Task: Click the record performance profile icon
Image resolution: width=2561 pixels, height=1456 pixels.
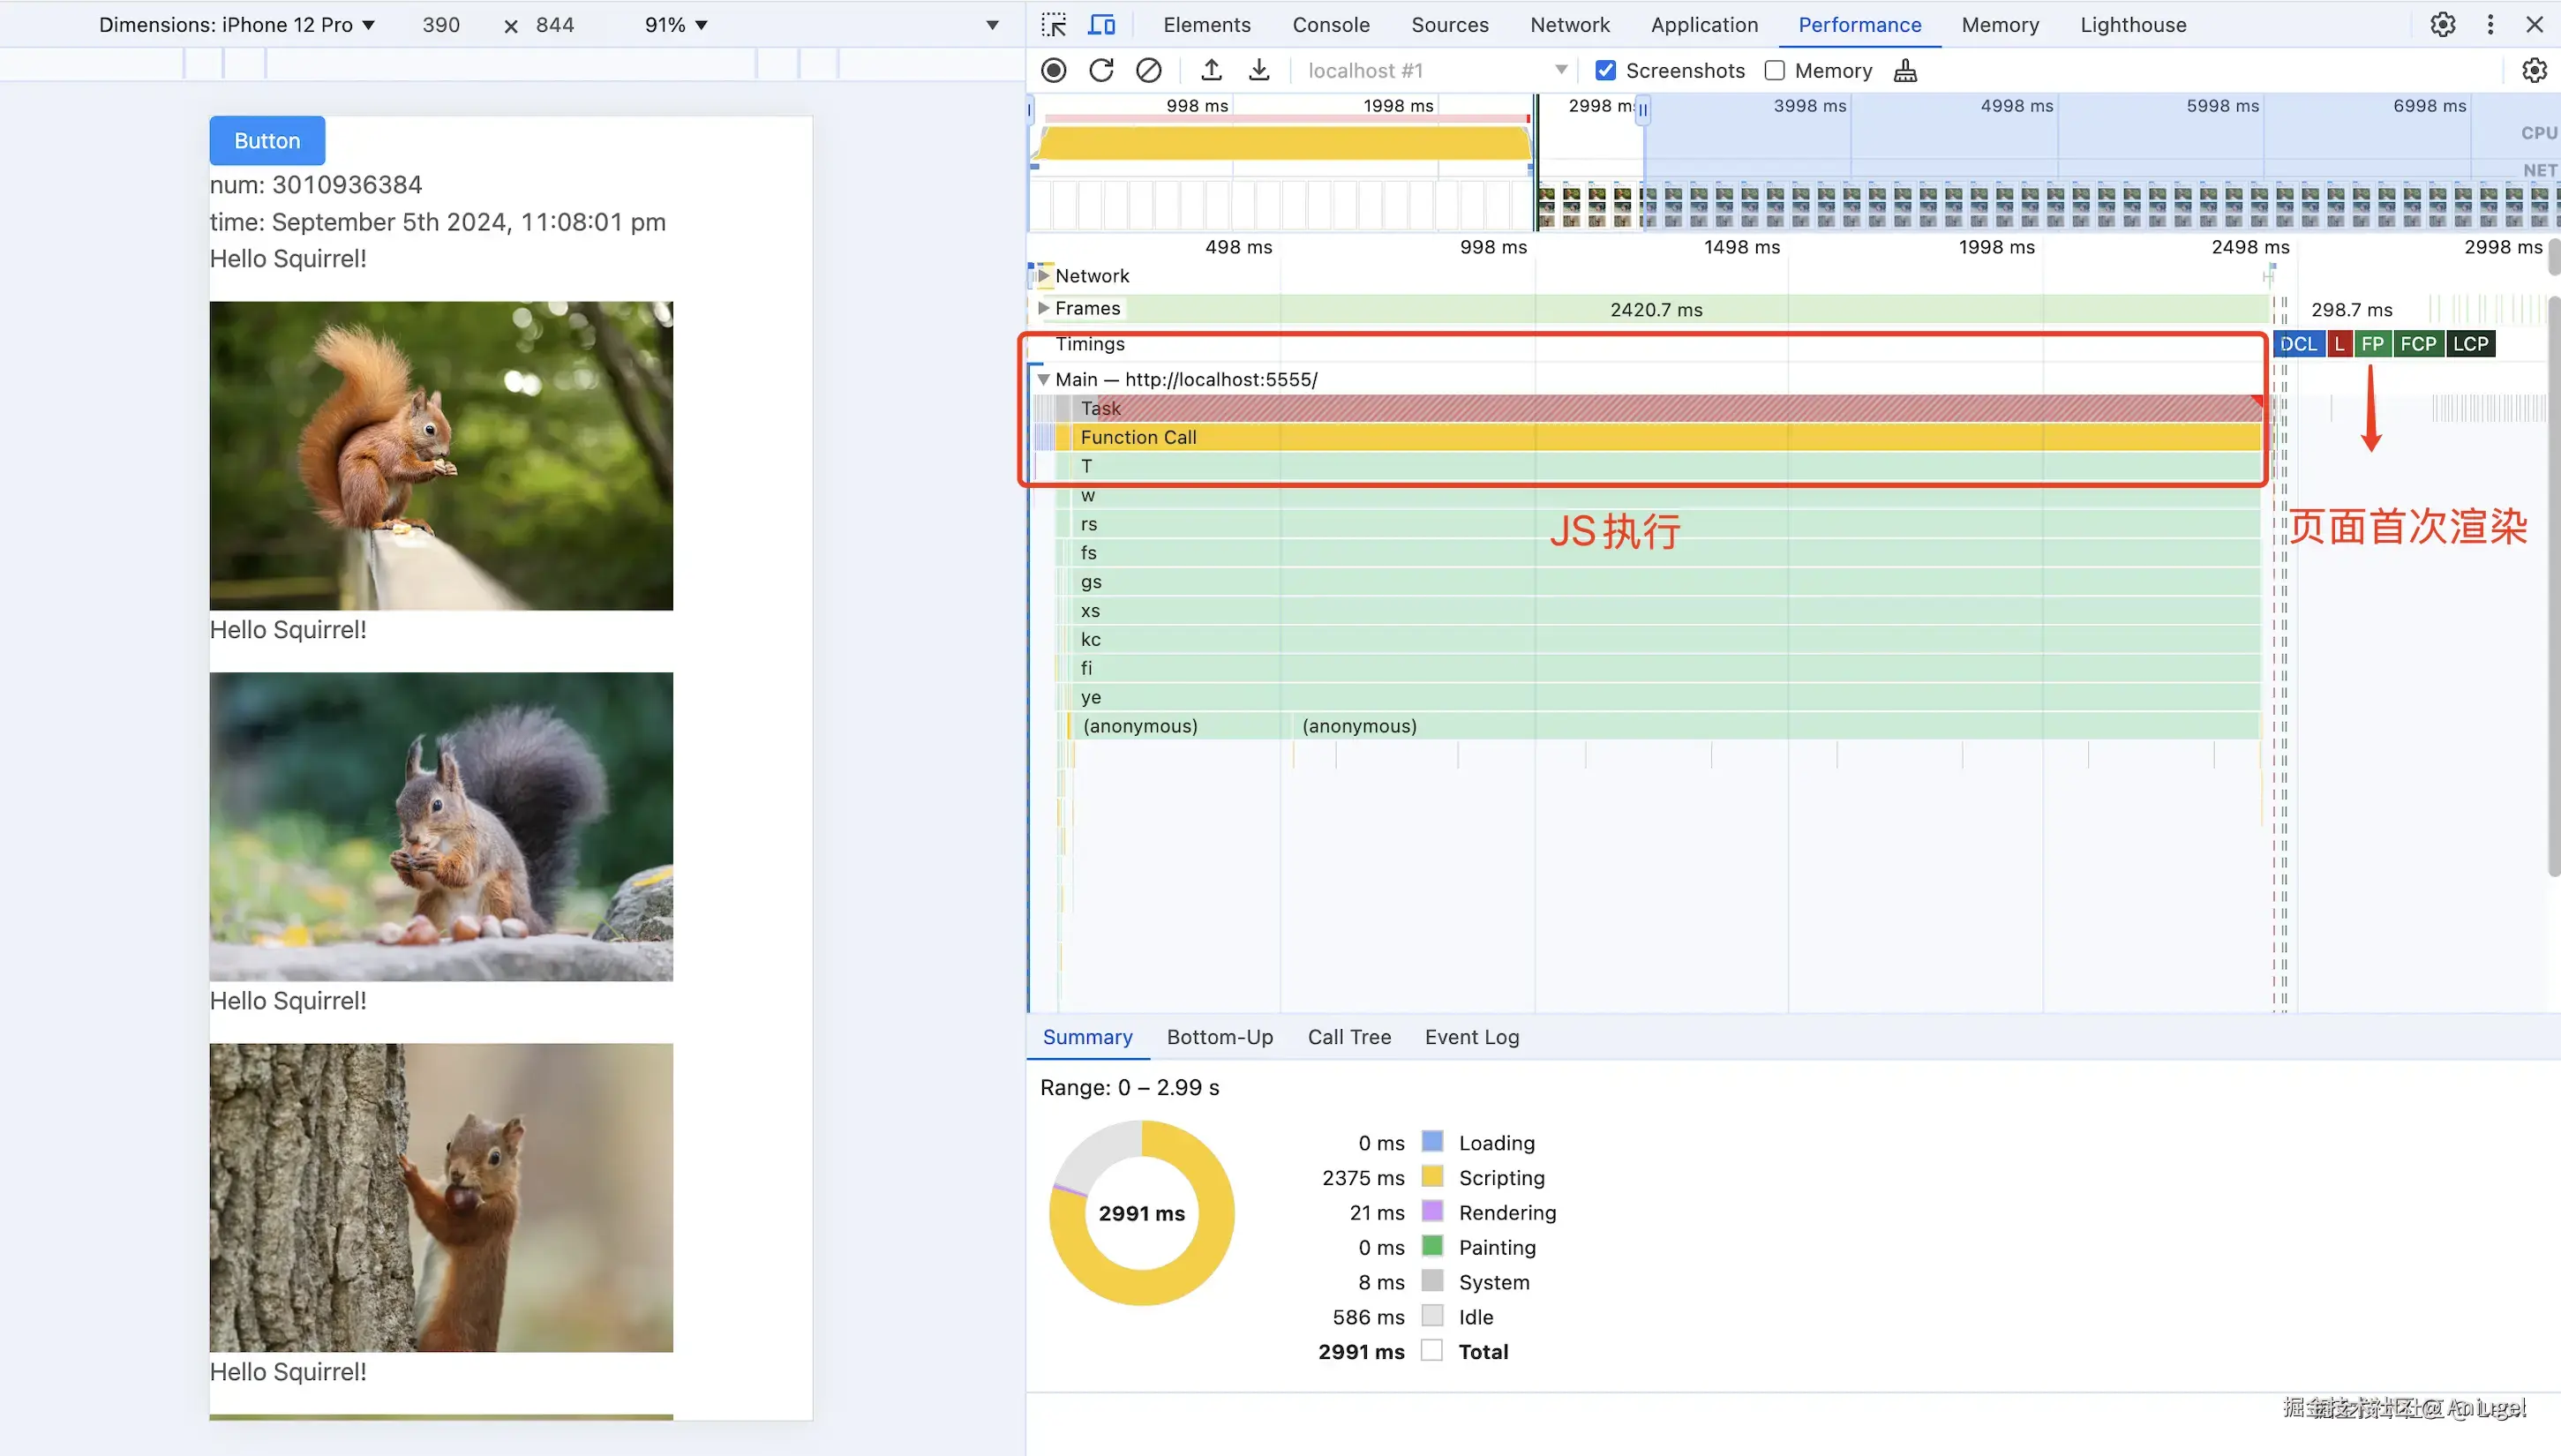Action: [x=1053, y=70]
